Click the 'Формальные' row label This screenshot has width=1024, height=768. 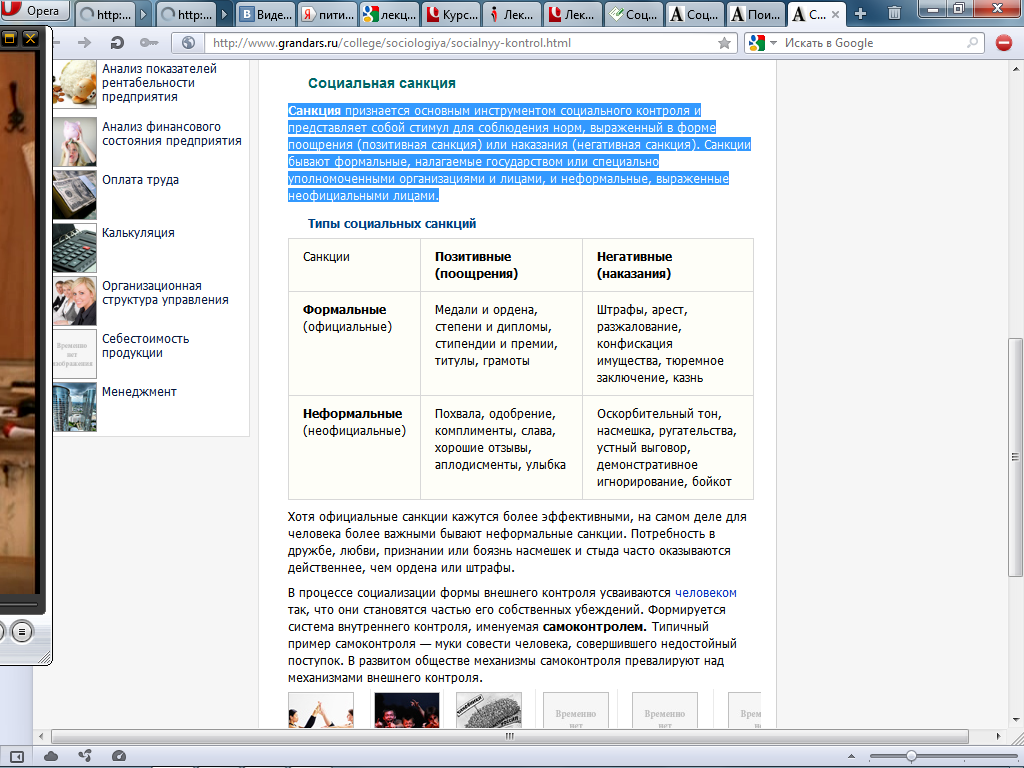[x=344, y=310]
